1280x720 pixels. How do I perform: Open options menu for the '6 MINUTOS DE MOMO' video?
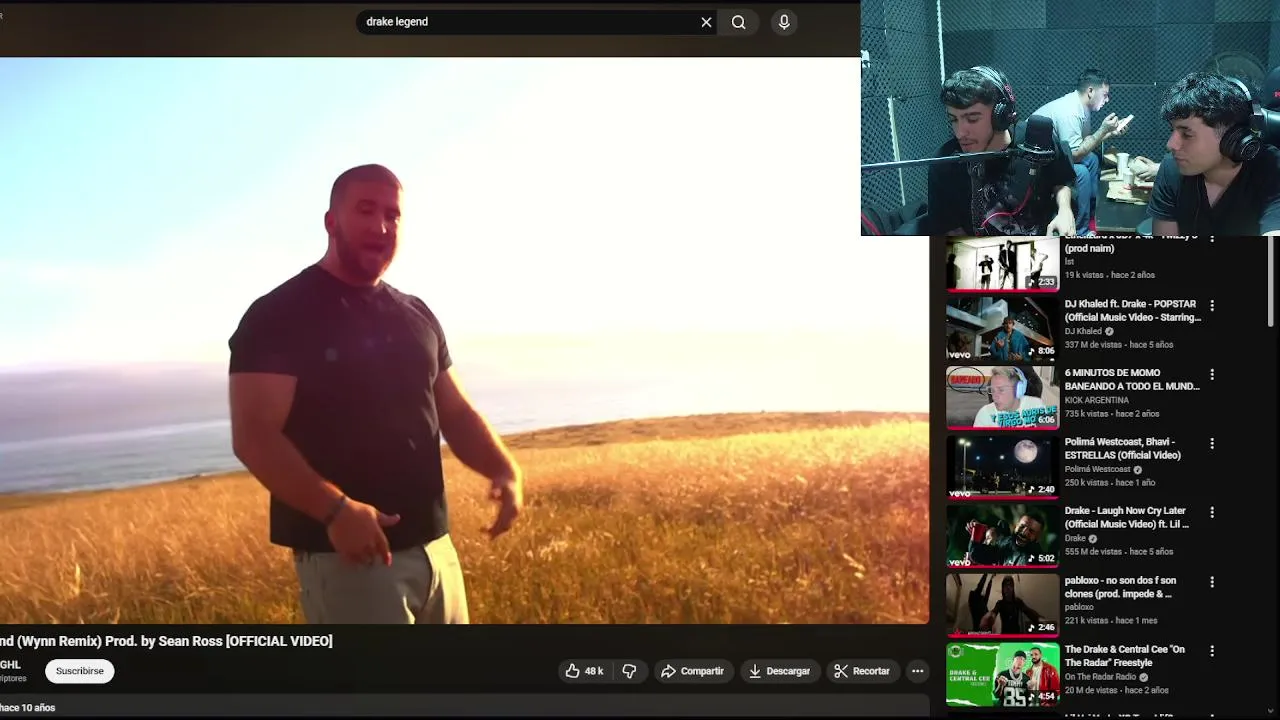pos(1212,374)
